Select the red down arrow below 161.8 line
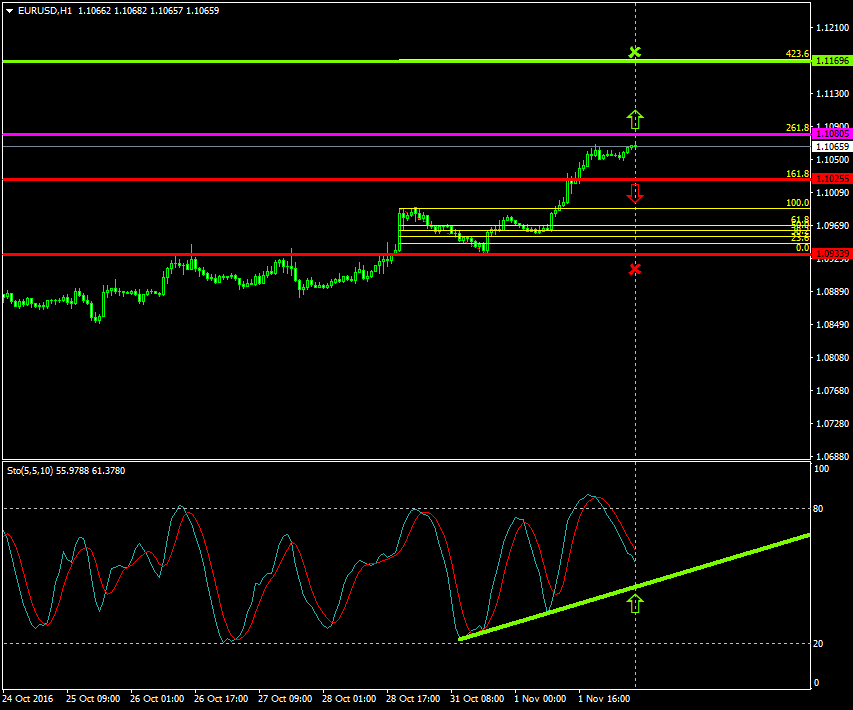 click(x=635, y=193)
